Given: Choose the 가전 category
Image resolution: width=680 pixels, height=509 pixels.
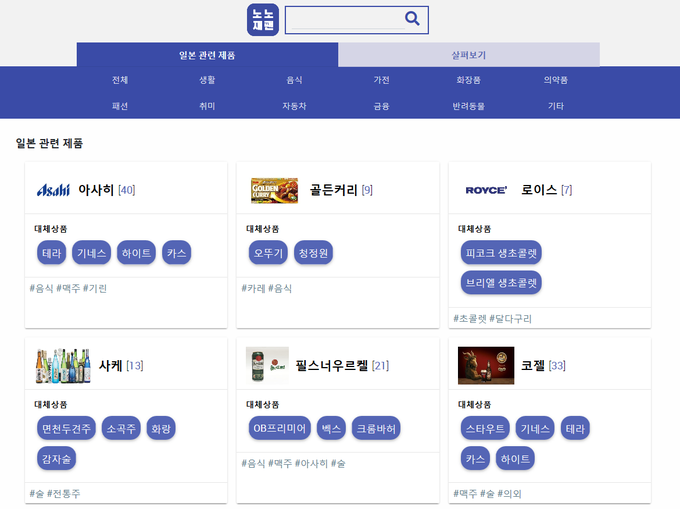Looking at the screenshot, I should 382,80.
